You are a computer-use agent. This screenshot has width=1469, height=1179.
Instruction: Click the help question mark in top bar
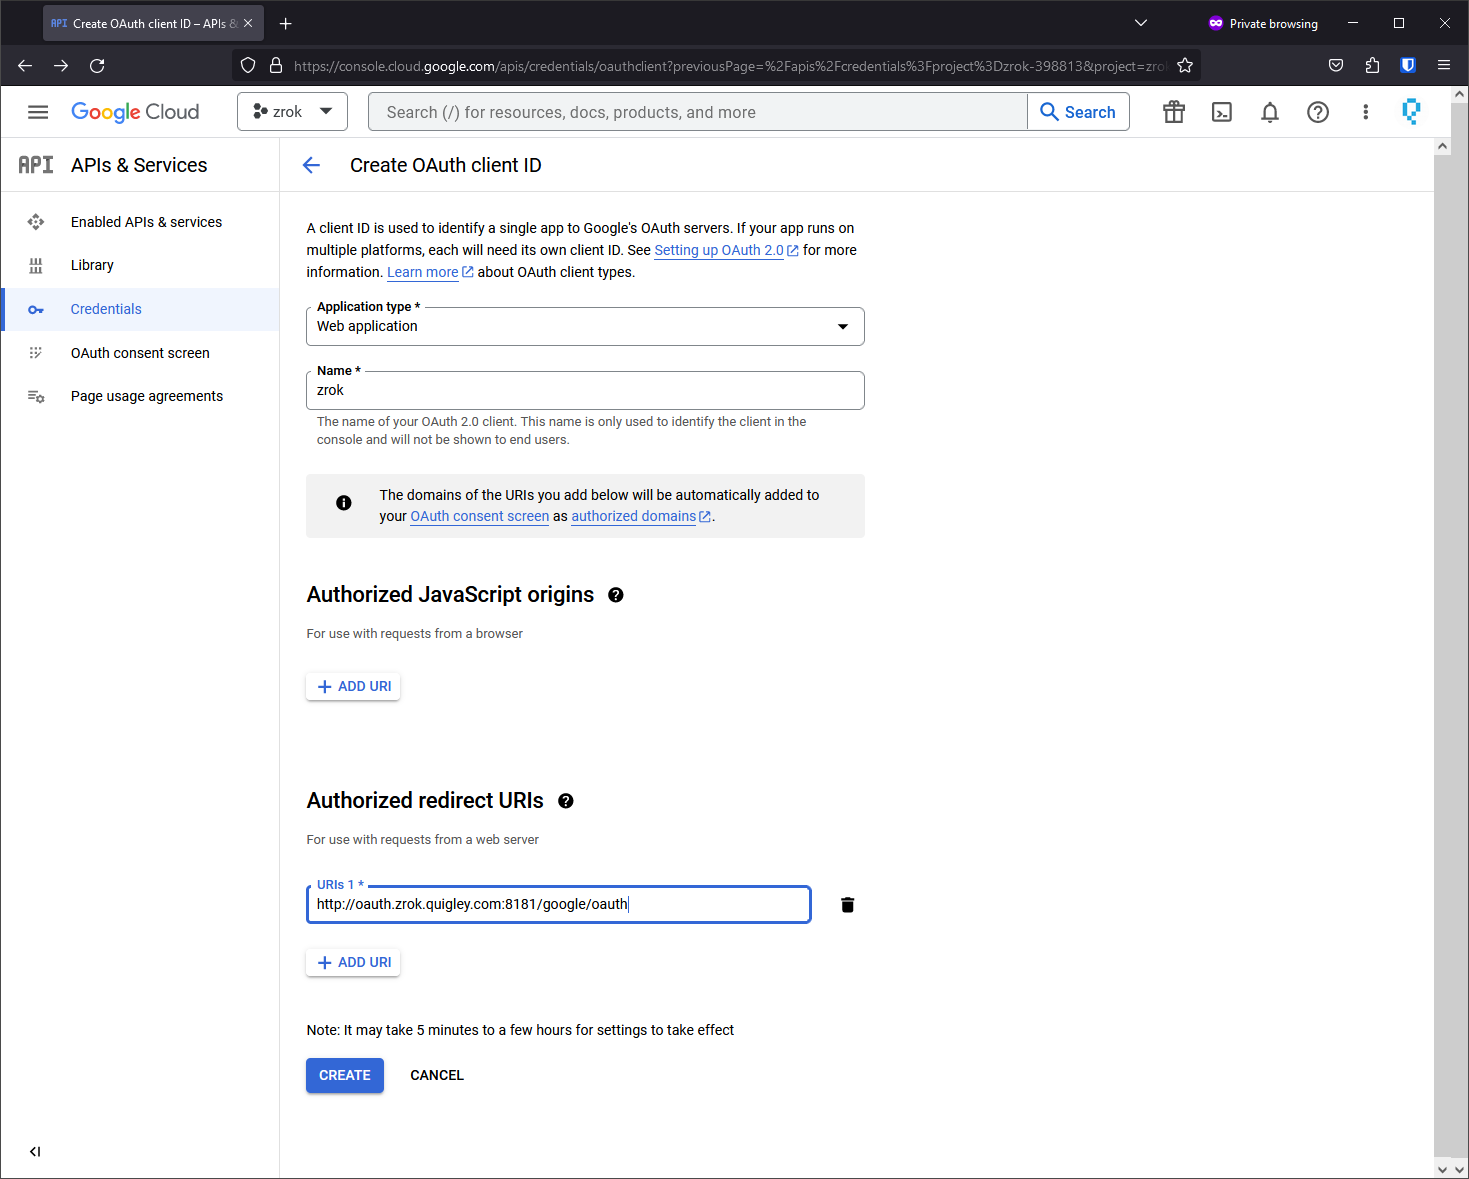pos(1317,112)
